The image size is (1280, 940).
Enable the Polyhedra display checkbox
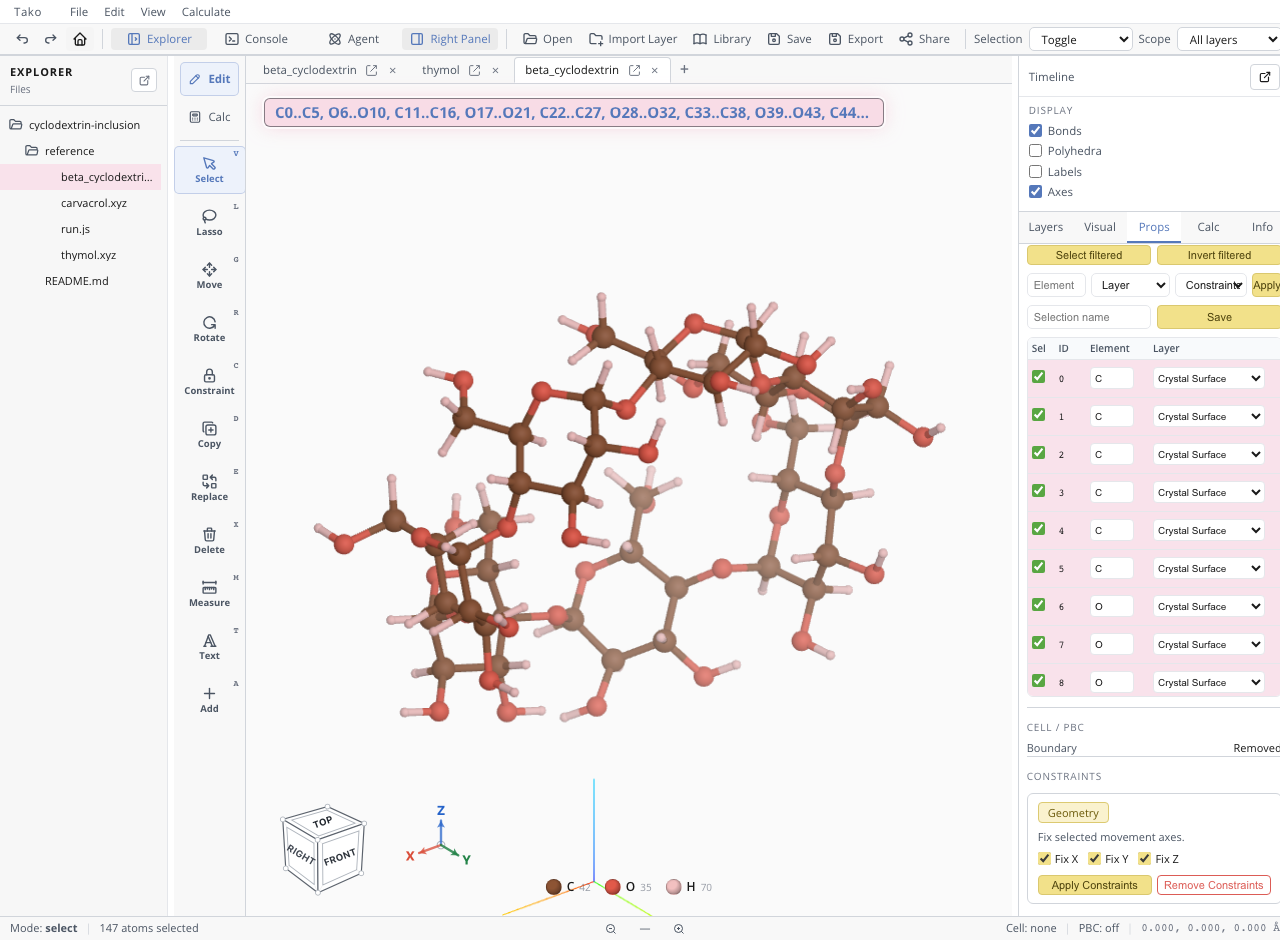click(x=1036, y=151)
